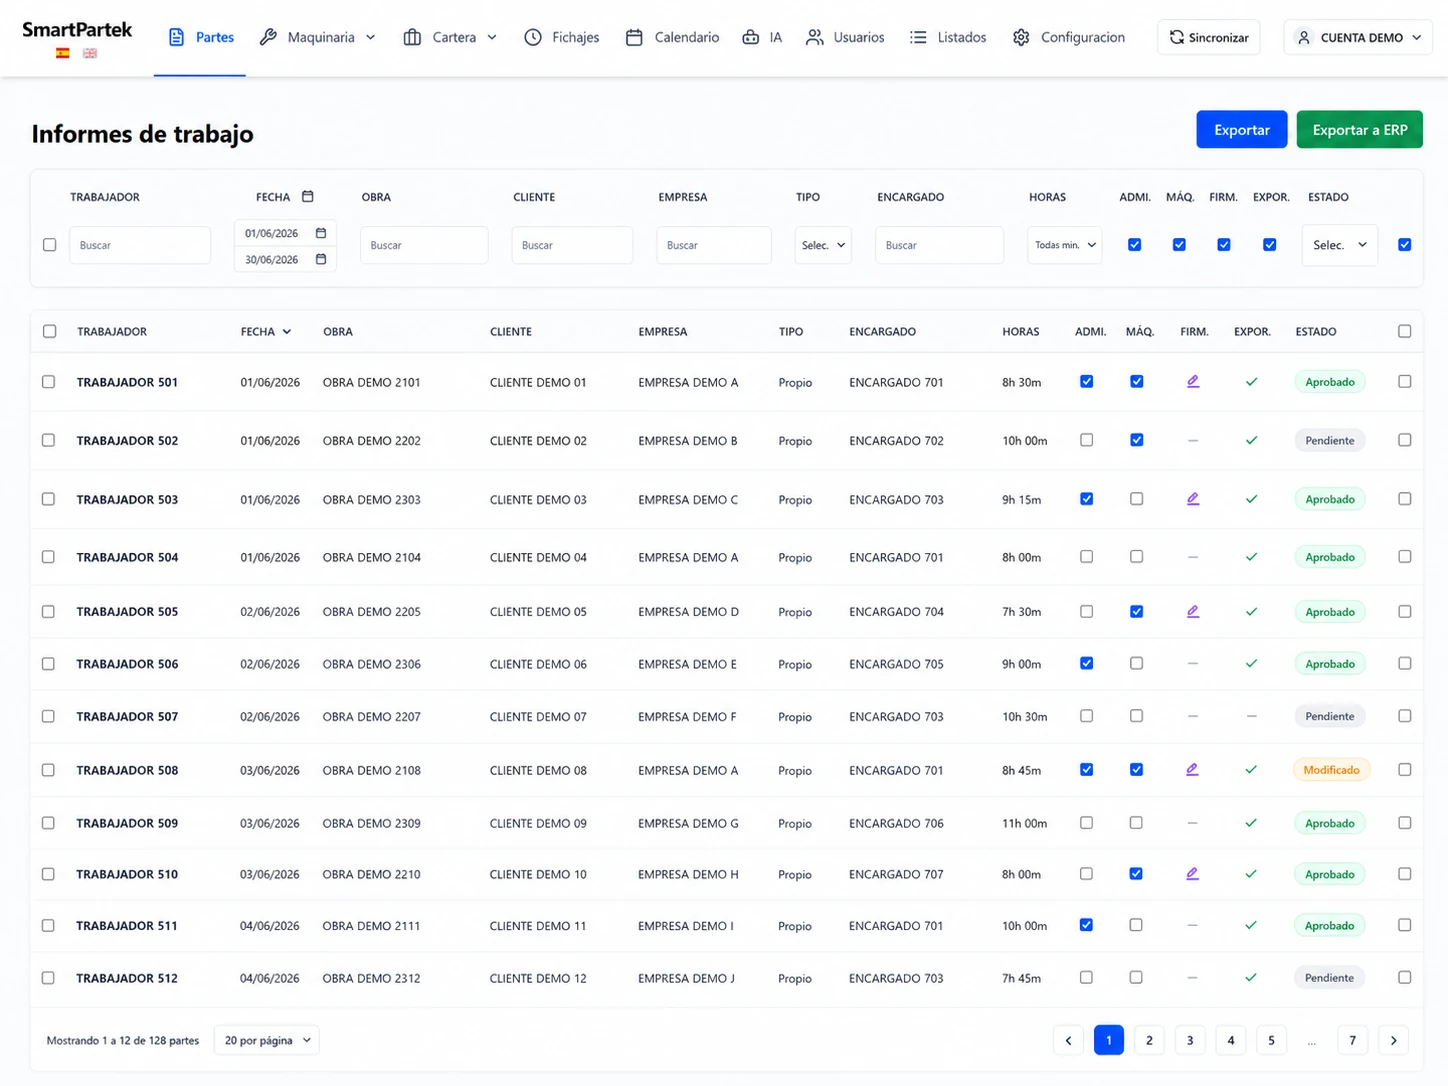Screen dimensions: 1448x1086
Task: Click the calendar icon in start date 01/06/2026
Action: point(321,233)
